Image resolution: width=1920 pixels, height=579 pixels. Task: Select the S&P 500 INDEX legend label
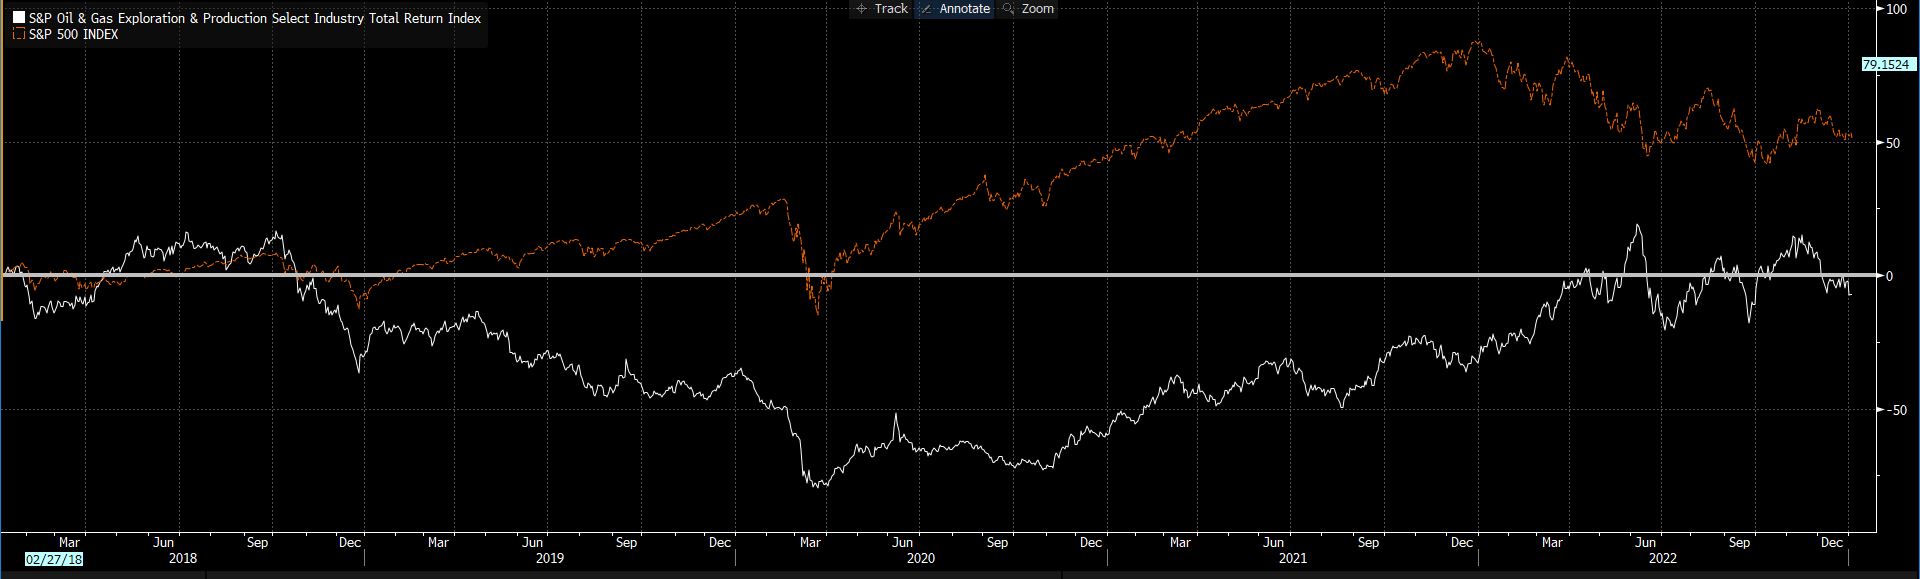coord(74,34)
